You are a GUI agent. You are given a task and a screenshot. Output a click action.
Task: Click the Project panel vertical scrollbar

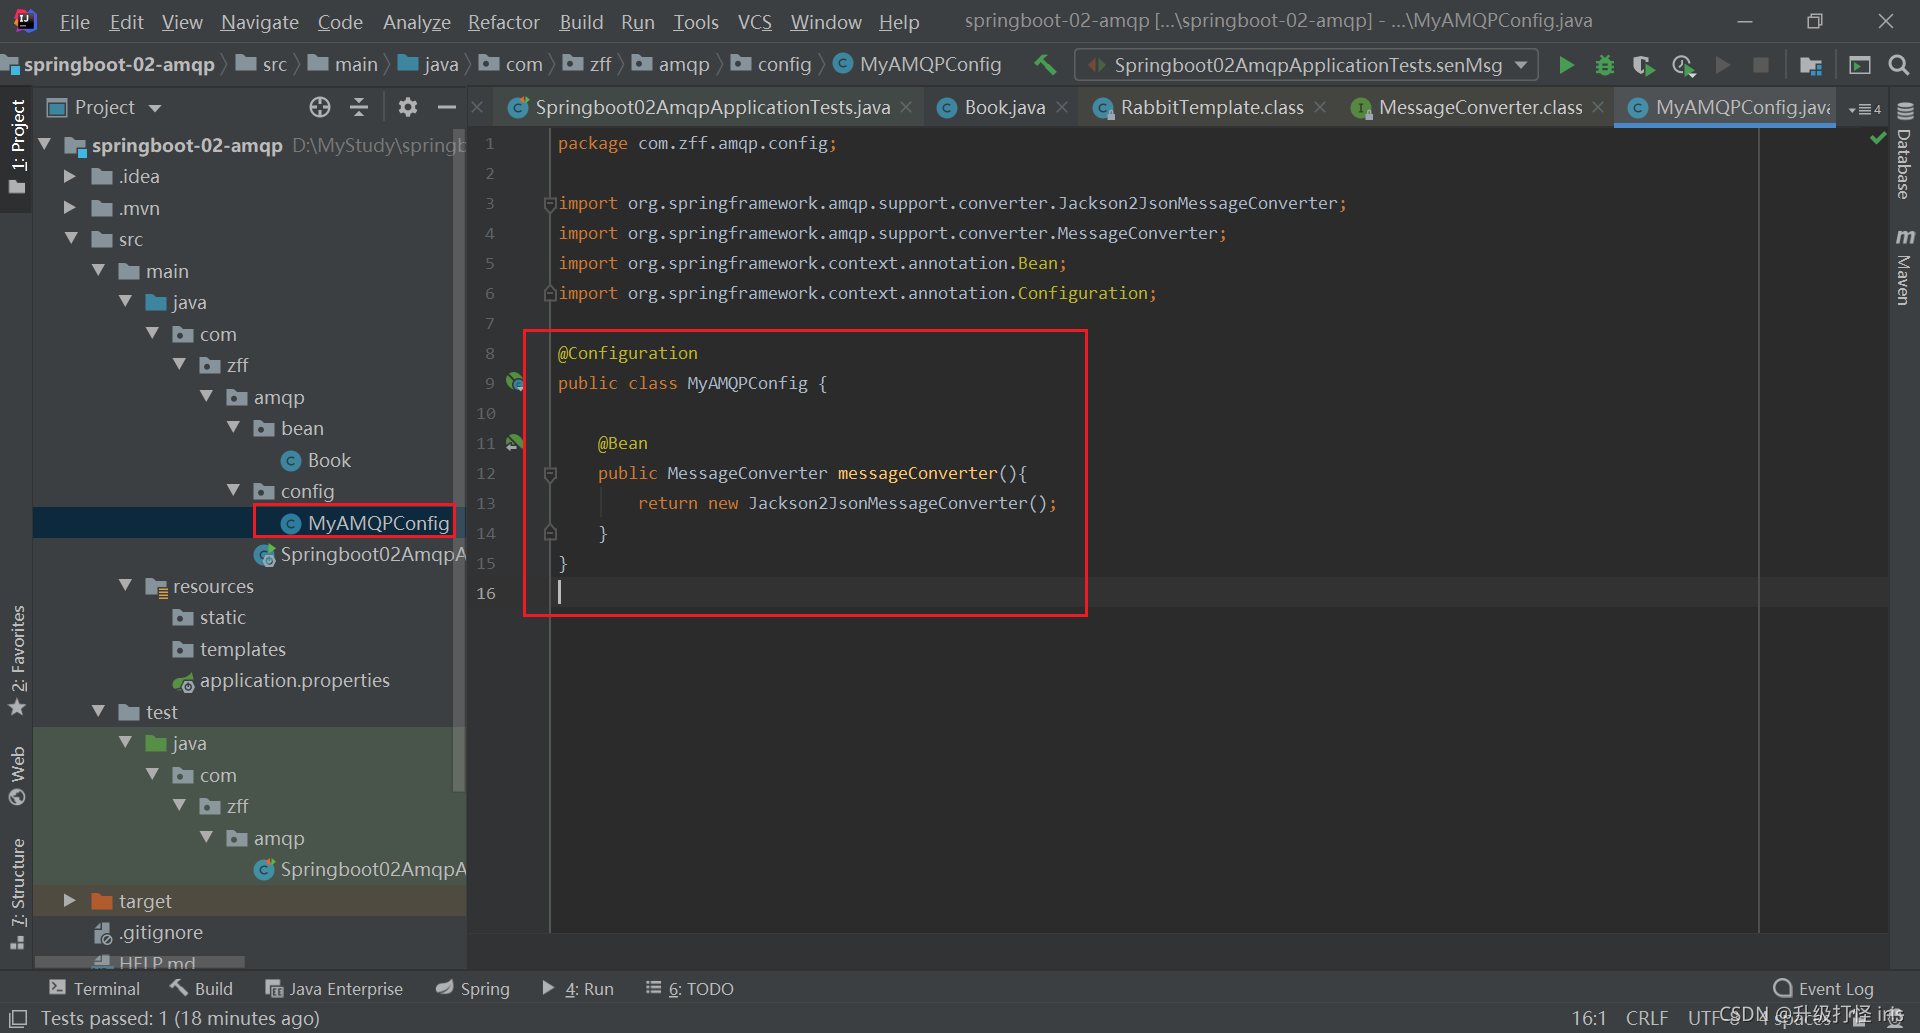point(459,460)
